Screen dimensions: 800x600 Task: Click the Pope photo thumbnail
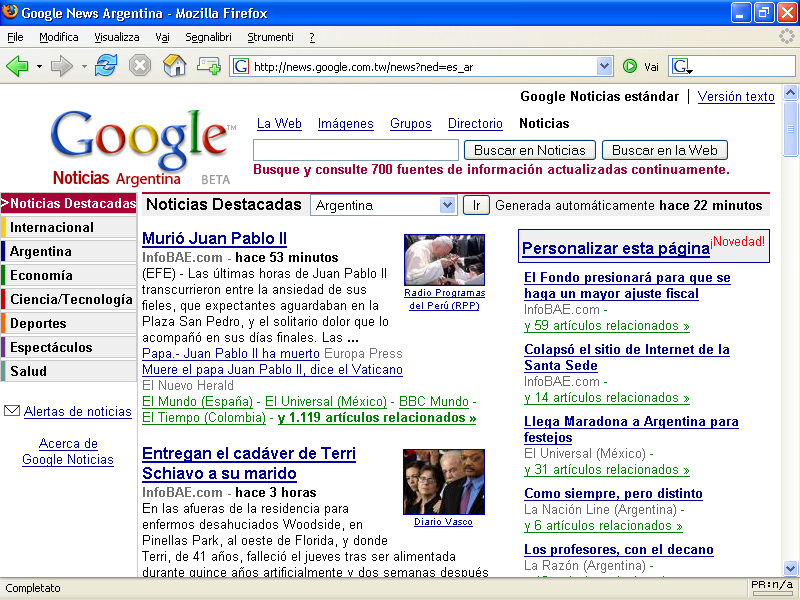click(444, 260)
